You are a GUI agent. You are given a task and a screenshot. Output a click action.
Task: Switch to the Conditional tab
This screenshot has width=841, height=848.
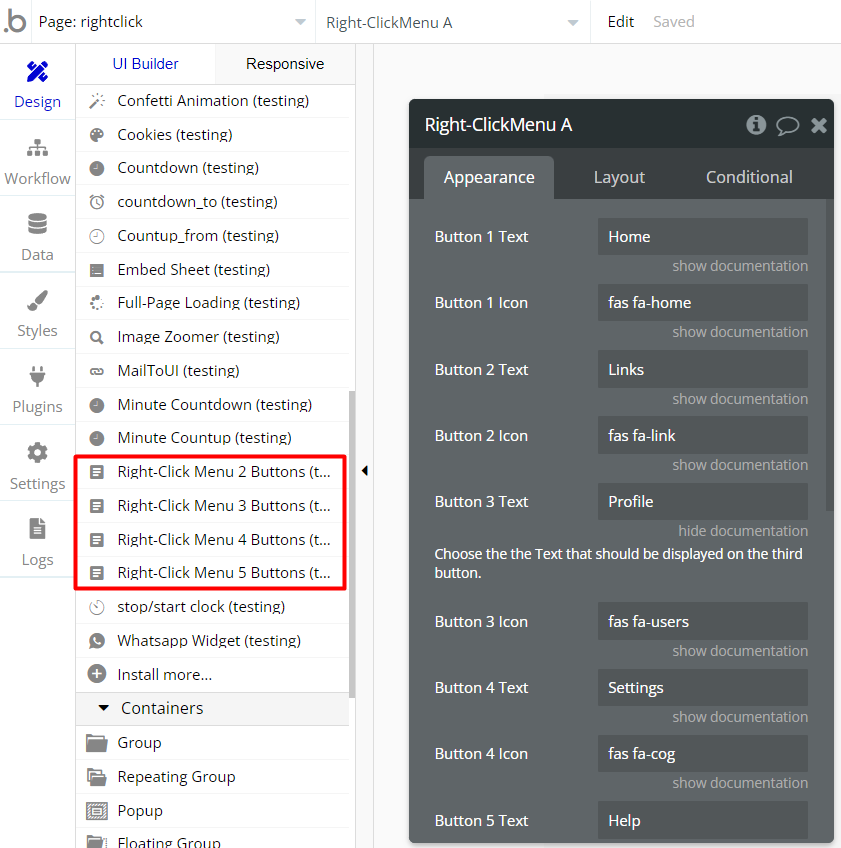[x=749, y=177]
